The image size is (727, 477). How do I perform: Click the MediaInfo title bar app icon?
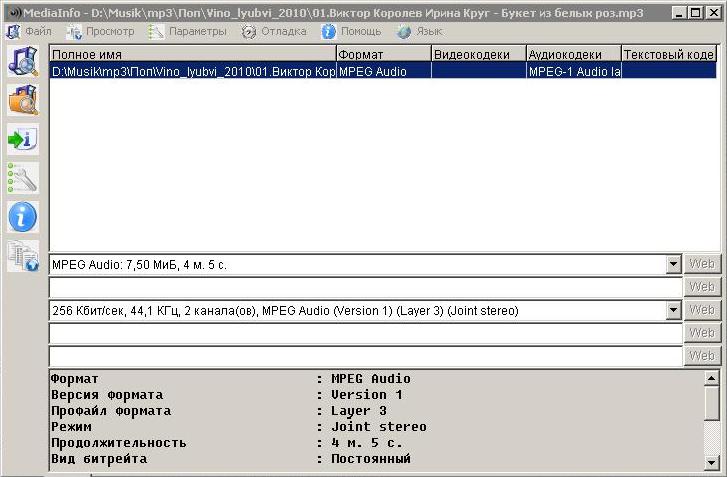pyautogui.click(x=15, y=13)
